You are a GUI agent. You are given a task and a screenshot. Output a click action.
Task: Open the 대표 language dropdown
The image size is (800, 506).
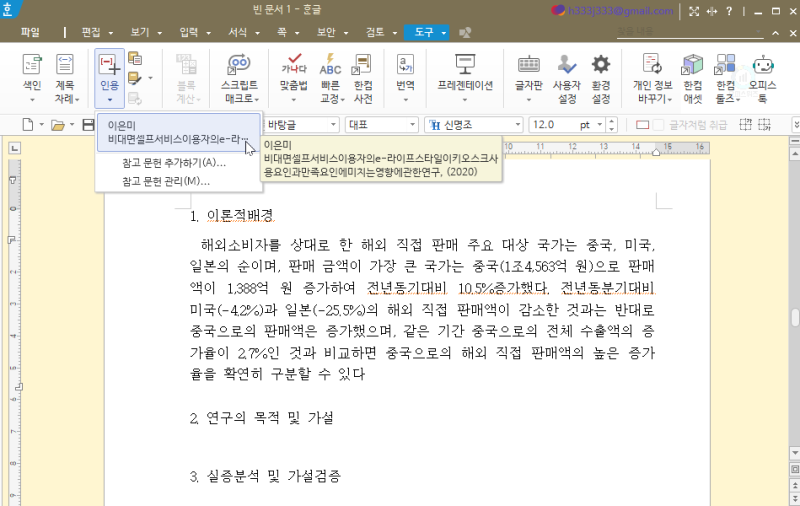412,124
